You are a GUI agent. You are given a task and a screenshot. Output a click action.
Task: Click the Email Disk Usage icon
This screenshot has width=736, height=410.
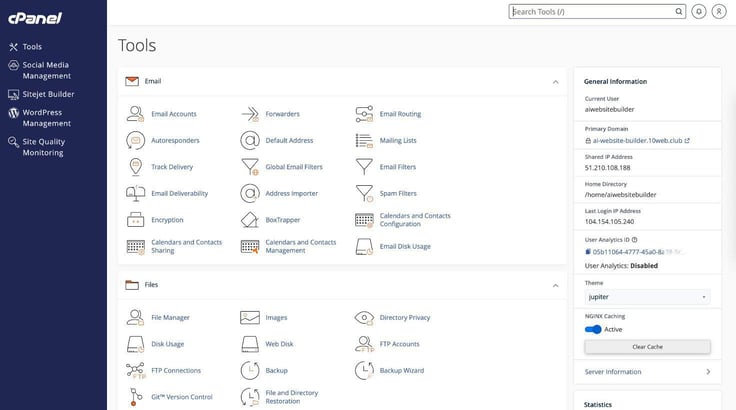(364, 247)
